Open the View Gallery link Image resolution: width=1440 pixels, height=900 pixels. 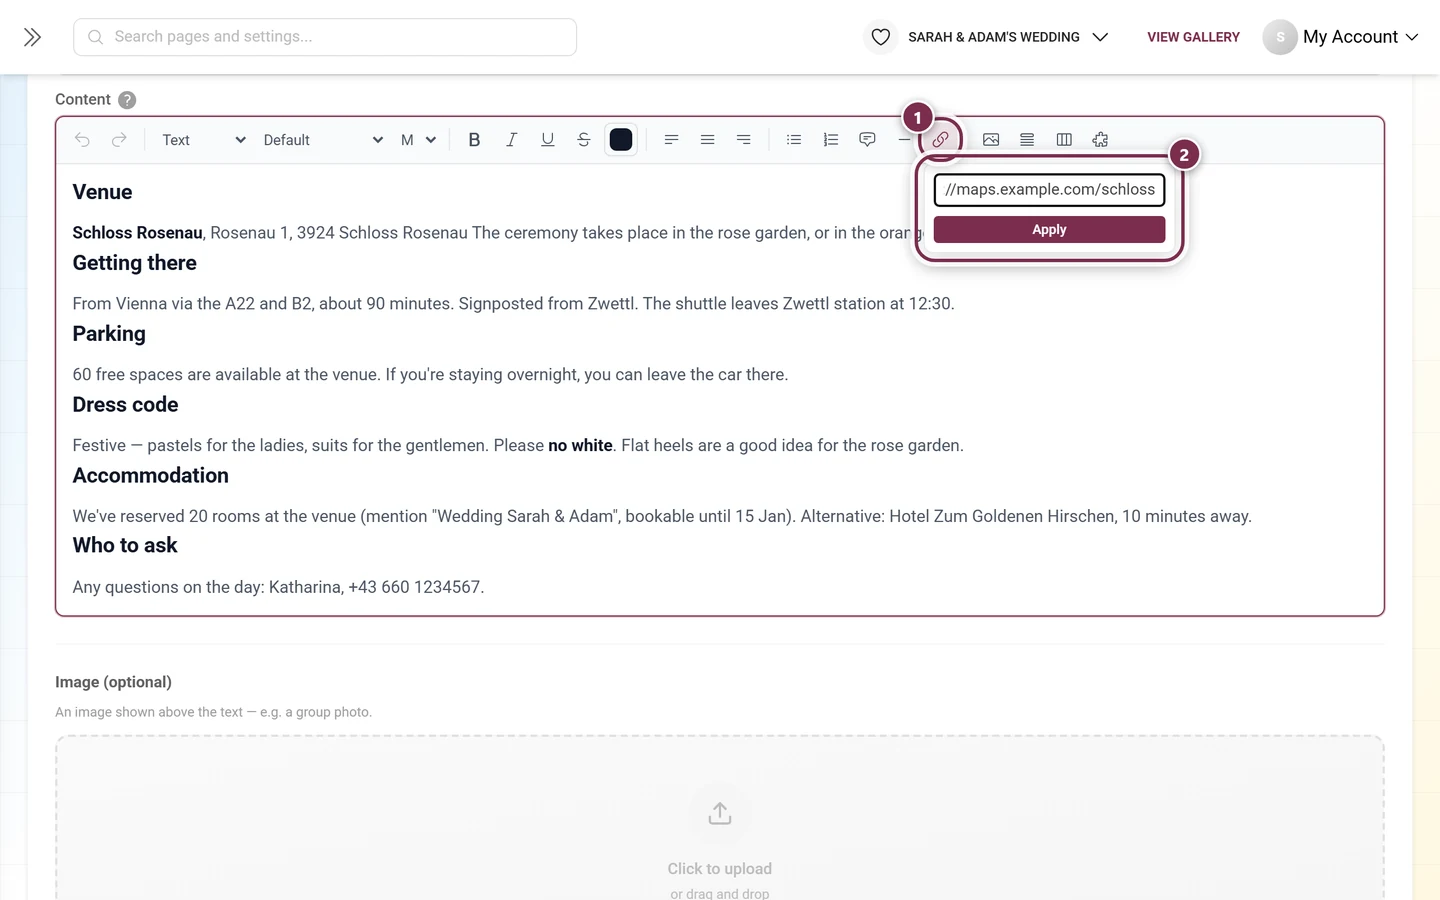(1193, 37)
